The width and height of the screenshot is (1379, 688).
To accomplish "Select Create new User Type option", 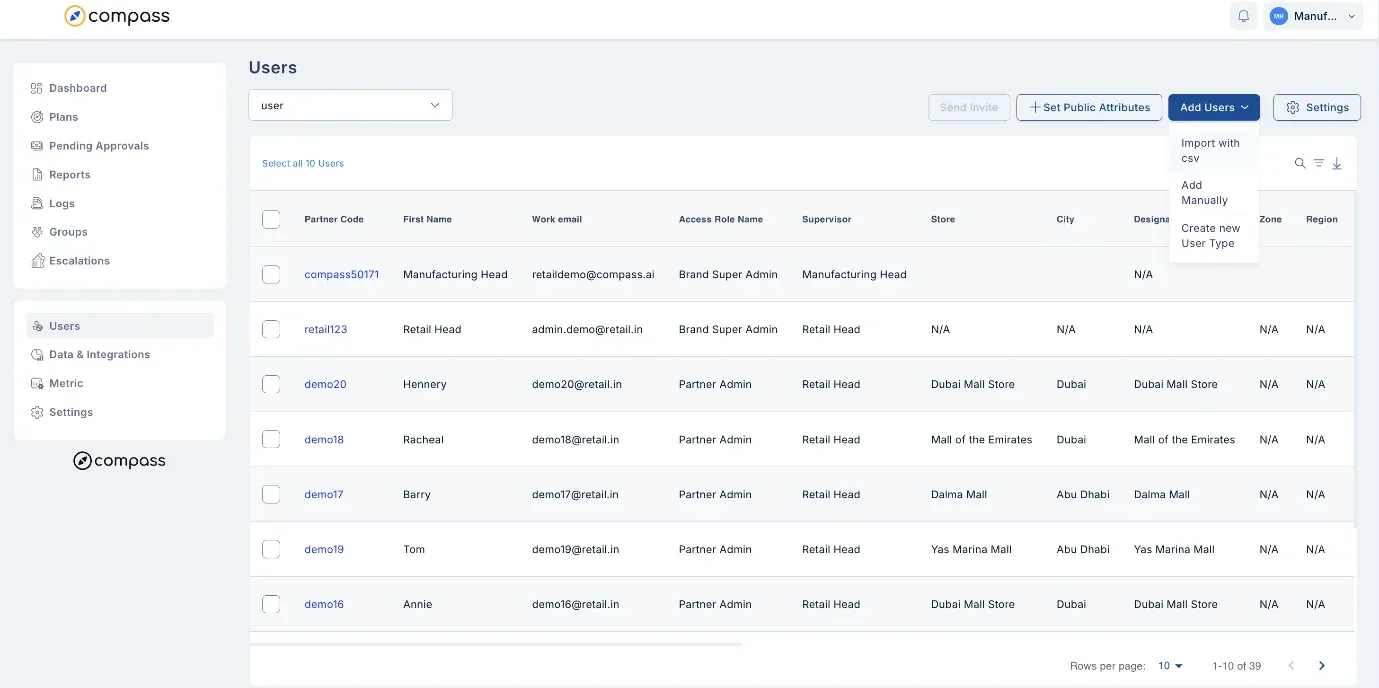I will click(x=1213, y=236).
